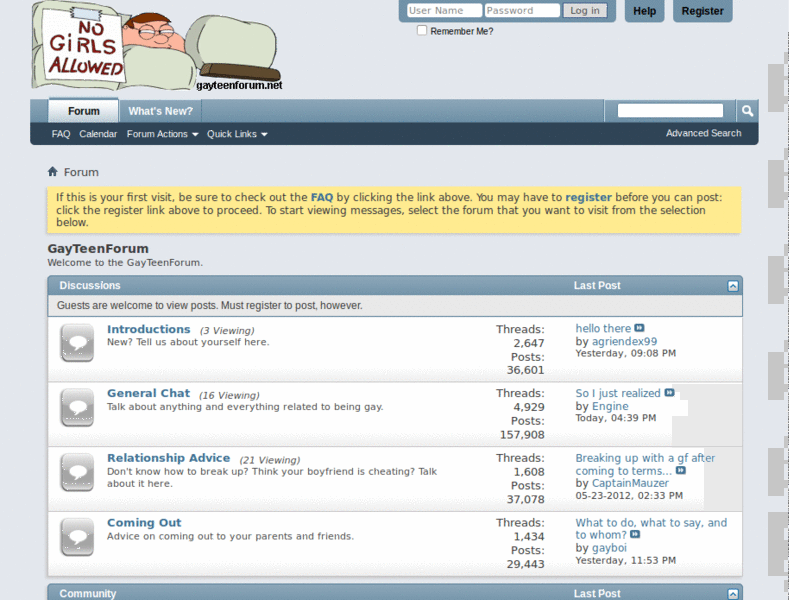
Task: Toggle the Remember Me checkbox
Action: click(x=422, y=31)
